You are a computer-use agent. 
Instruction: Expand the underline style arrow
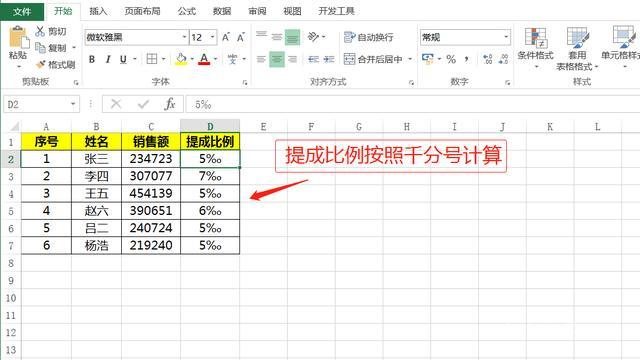[134, 60]
